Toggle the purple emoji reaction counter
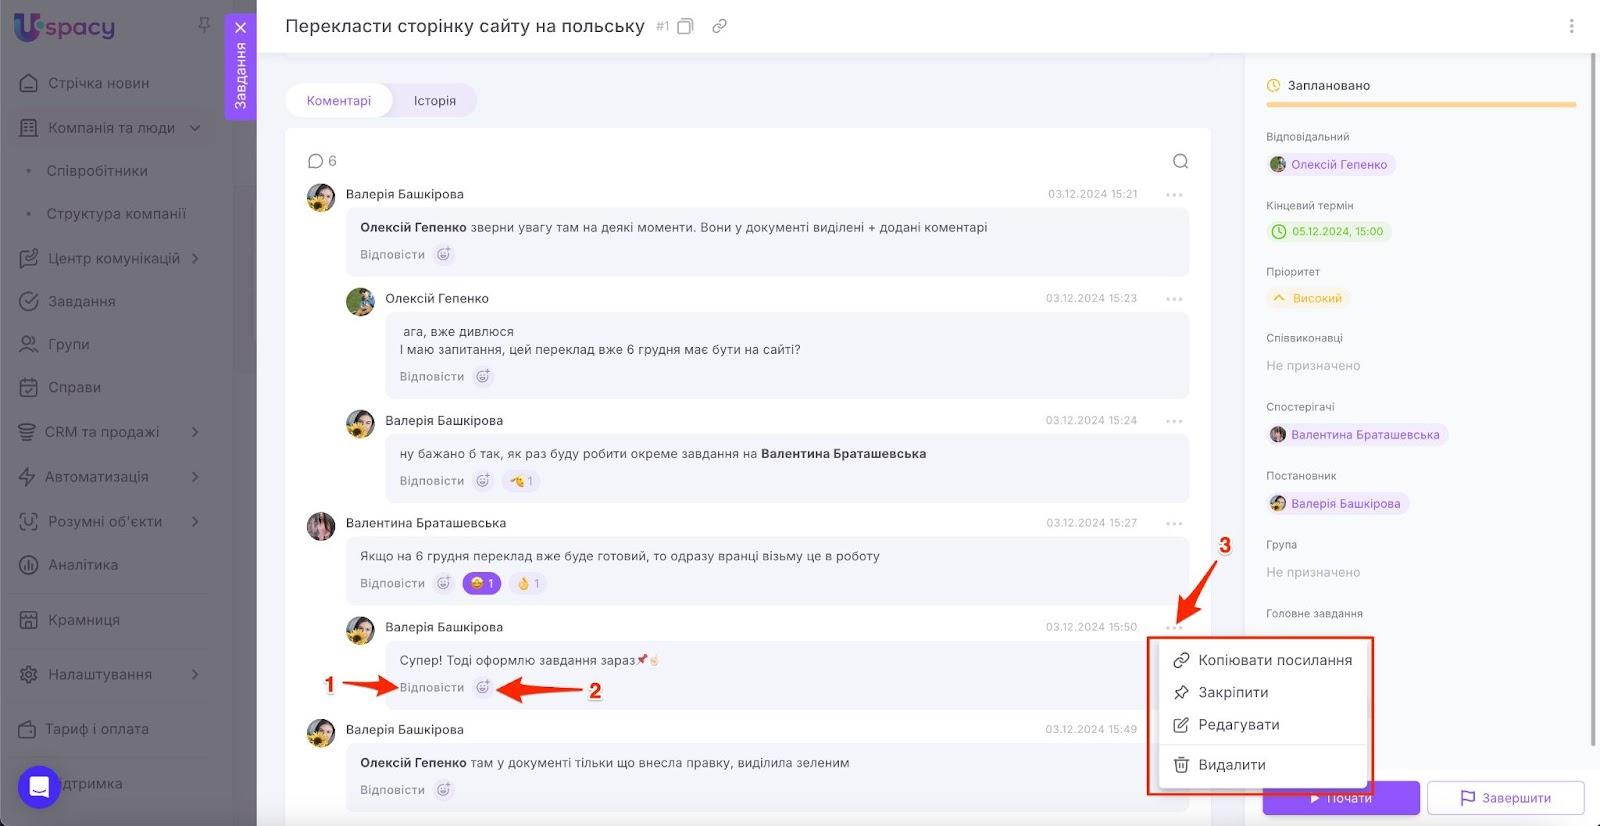 click(481, 584)
